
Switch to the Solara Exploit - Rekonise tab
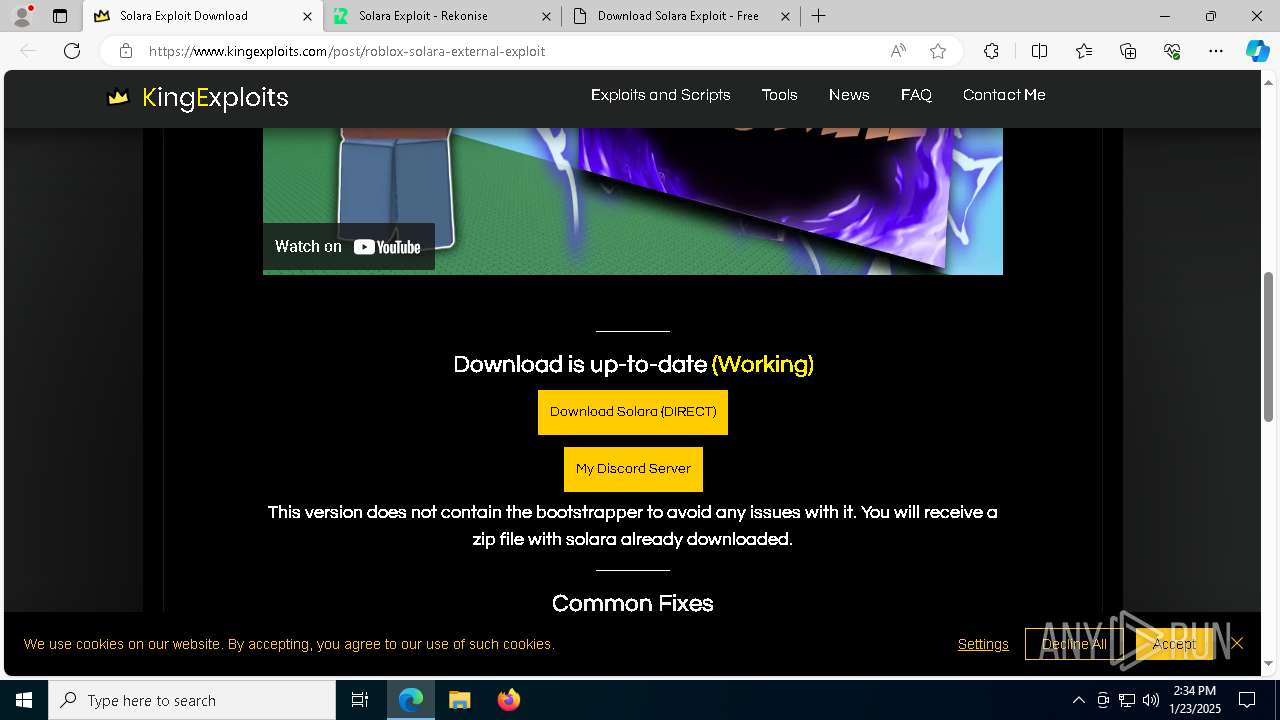(x=442, y=16)
